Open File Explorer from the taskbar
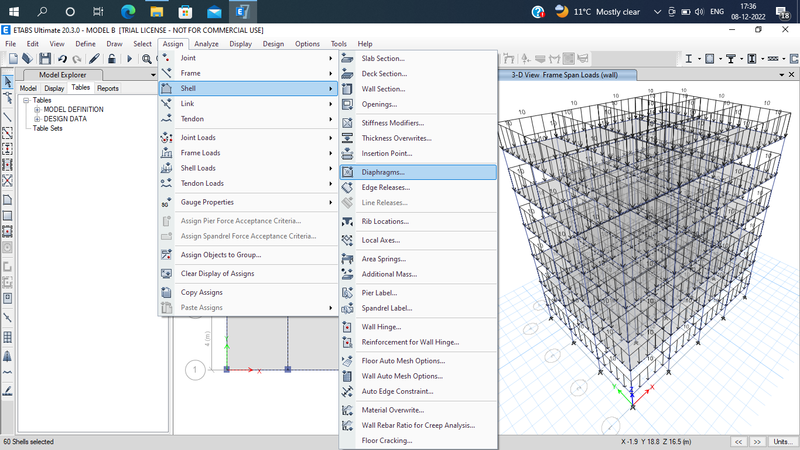The image size is (800, 450). 157,11
